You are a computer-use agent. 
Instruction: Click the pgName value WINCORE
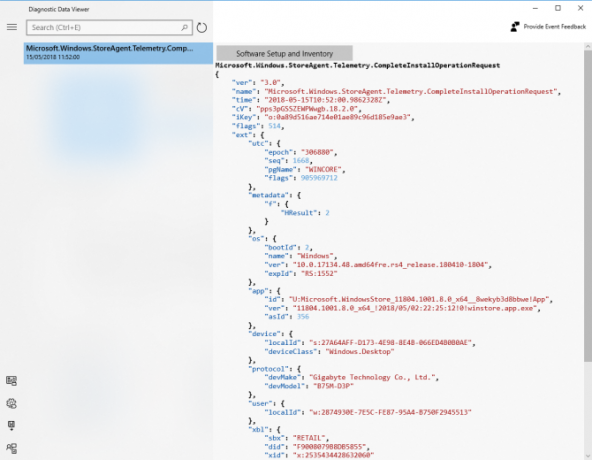coord(323,170)
